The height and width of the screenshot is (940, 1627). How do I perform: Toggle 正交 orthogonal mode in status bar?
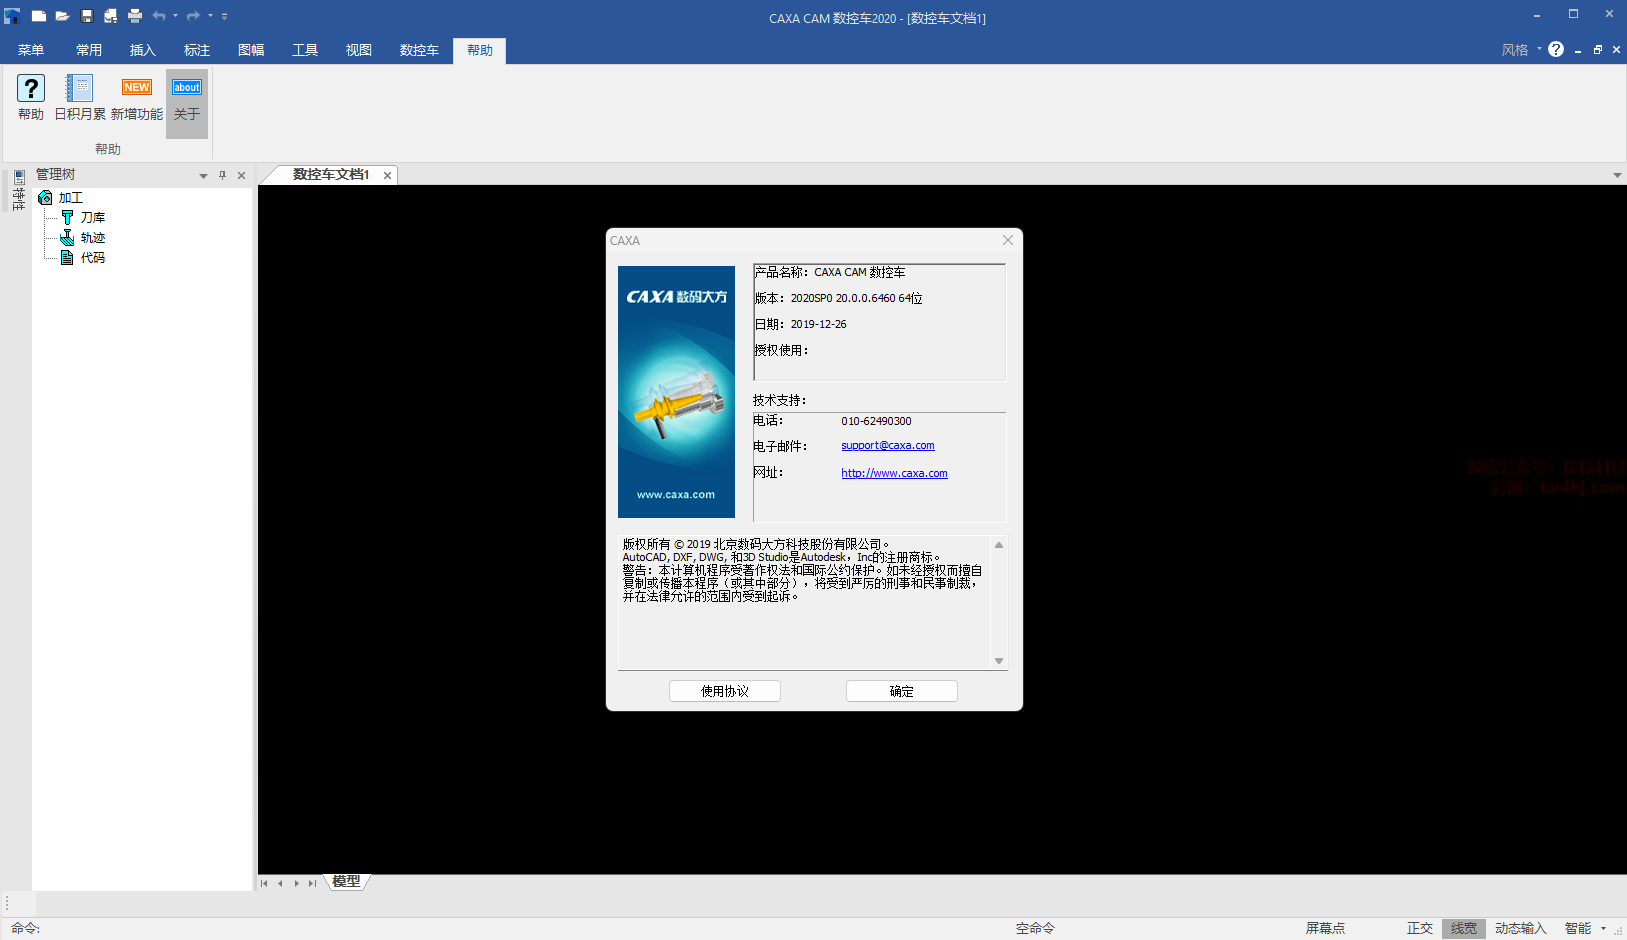click(x=1419, y=928)
